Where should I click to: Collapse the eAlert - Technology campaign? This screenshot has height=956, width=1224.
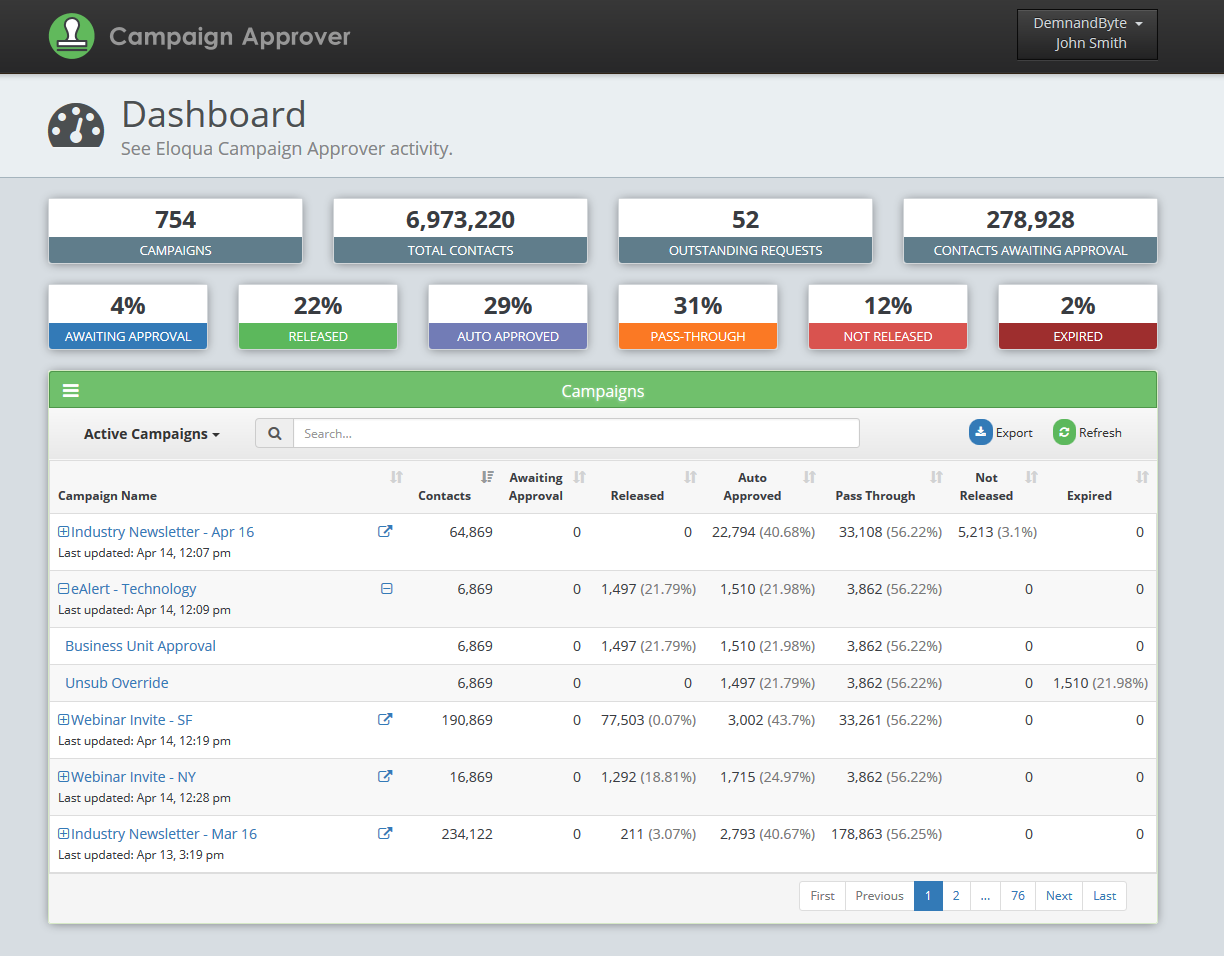[62, 589]
